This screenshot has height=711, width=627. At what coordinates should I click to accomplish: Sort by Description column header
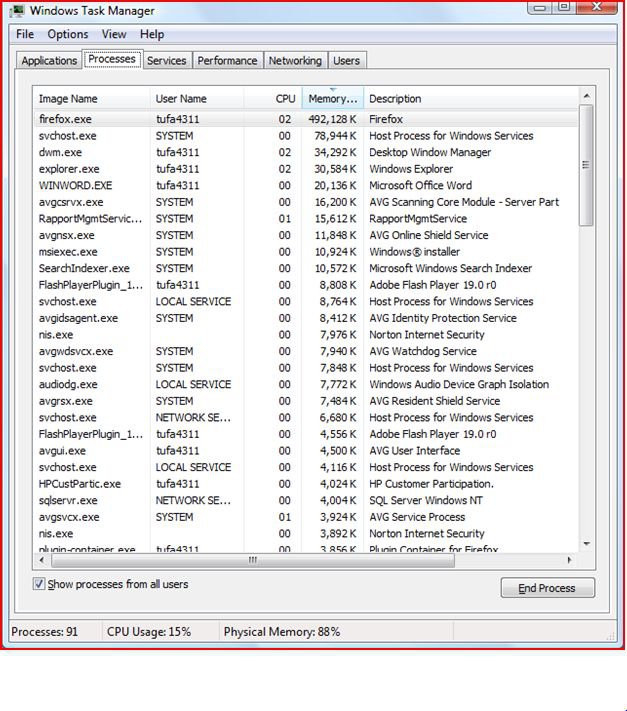pyautogui.click(x=471, y=99)
